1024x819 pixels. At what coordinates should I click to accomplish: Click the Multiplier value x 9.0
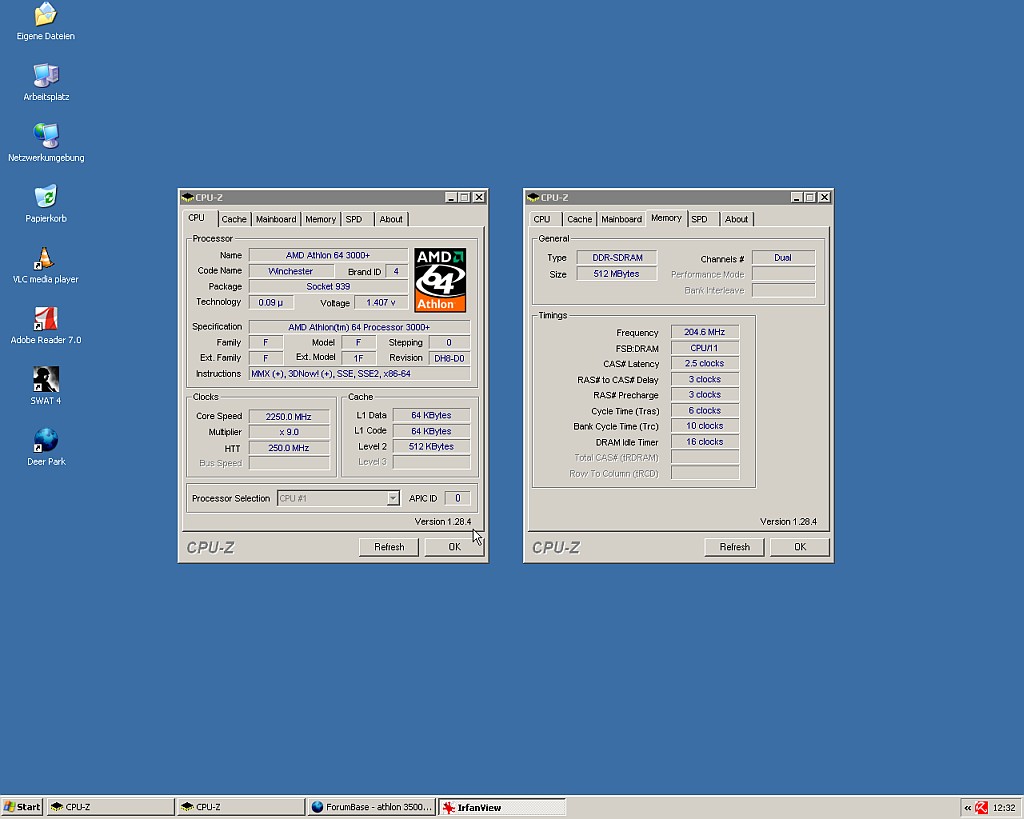[289, 432]
